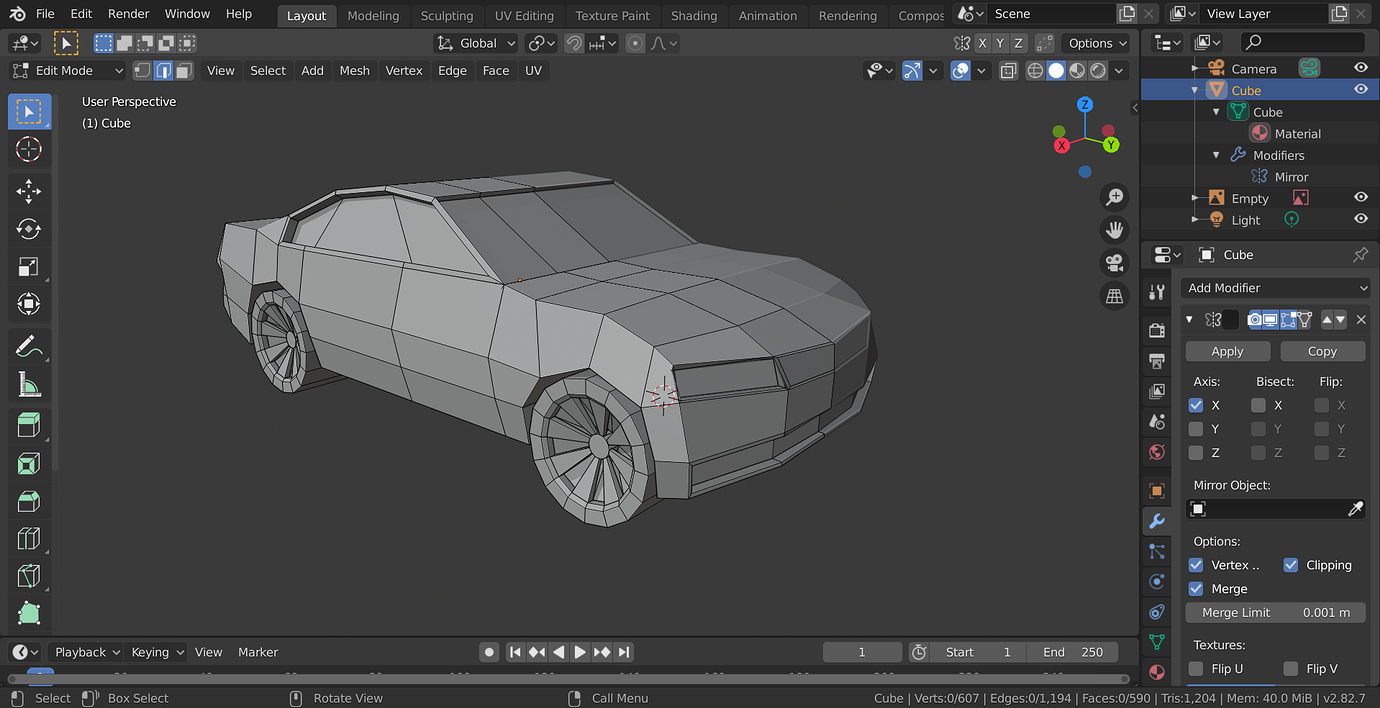The width and height of the screenshot is (1380, 708).
Task: Open the Transform Orientation dropdown showing Global
Action: tap(476, 43)
